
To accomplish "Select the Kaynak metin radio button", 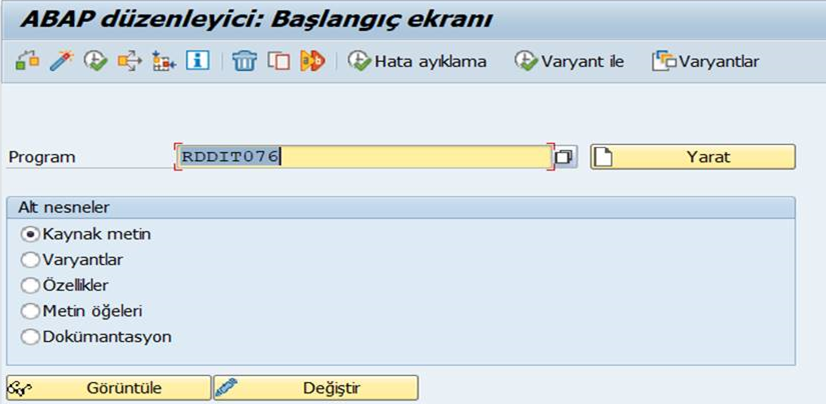I will click(30, 234).
